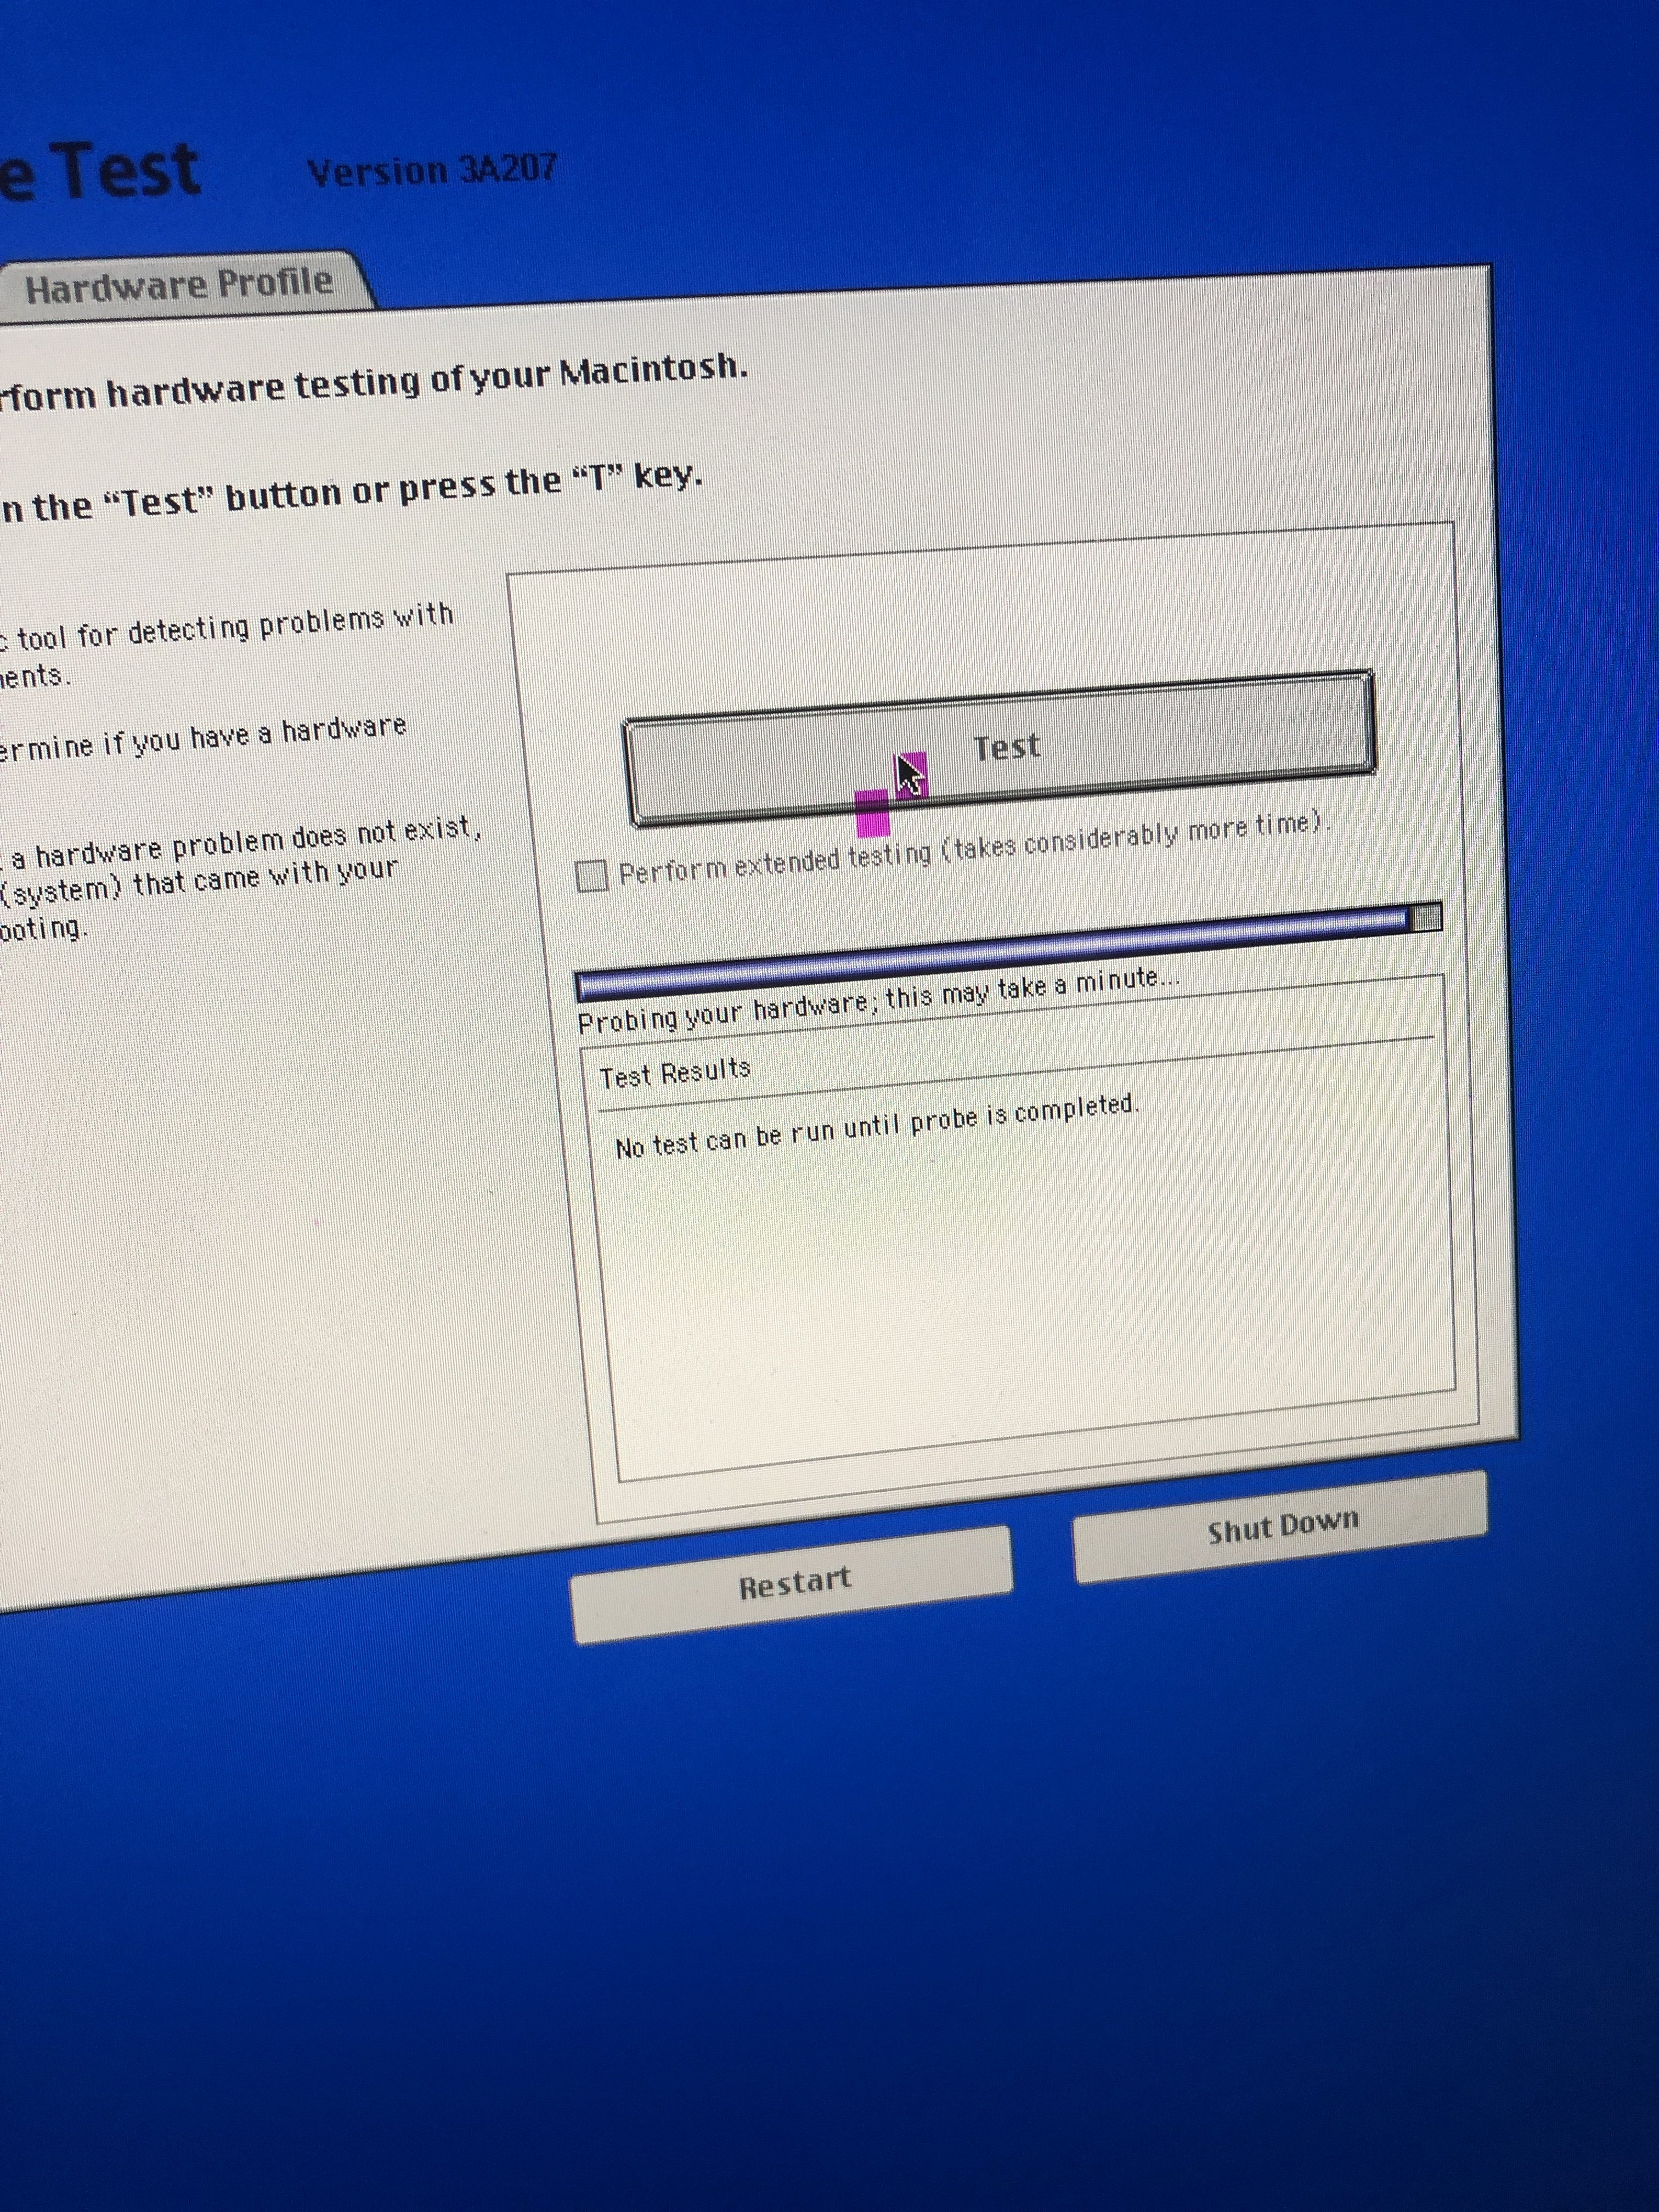Click 'No test can be run' message
Image resolution: width=1659 pixels, height=2212 pixels.
tap(877, 1126)
